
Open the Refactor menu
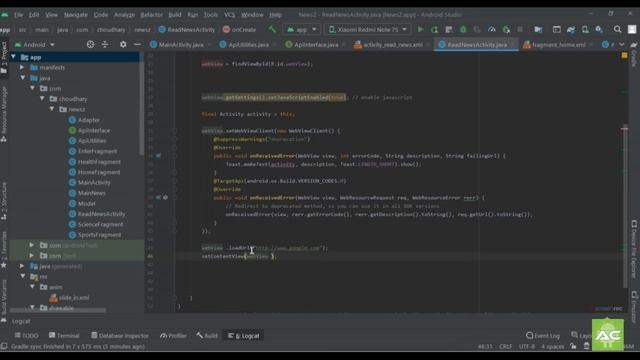[x=151, y=15]
